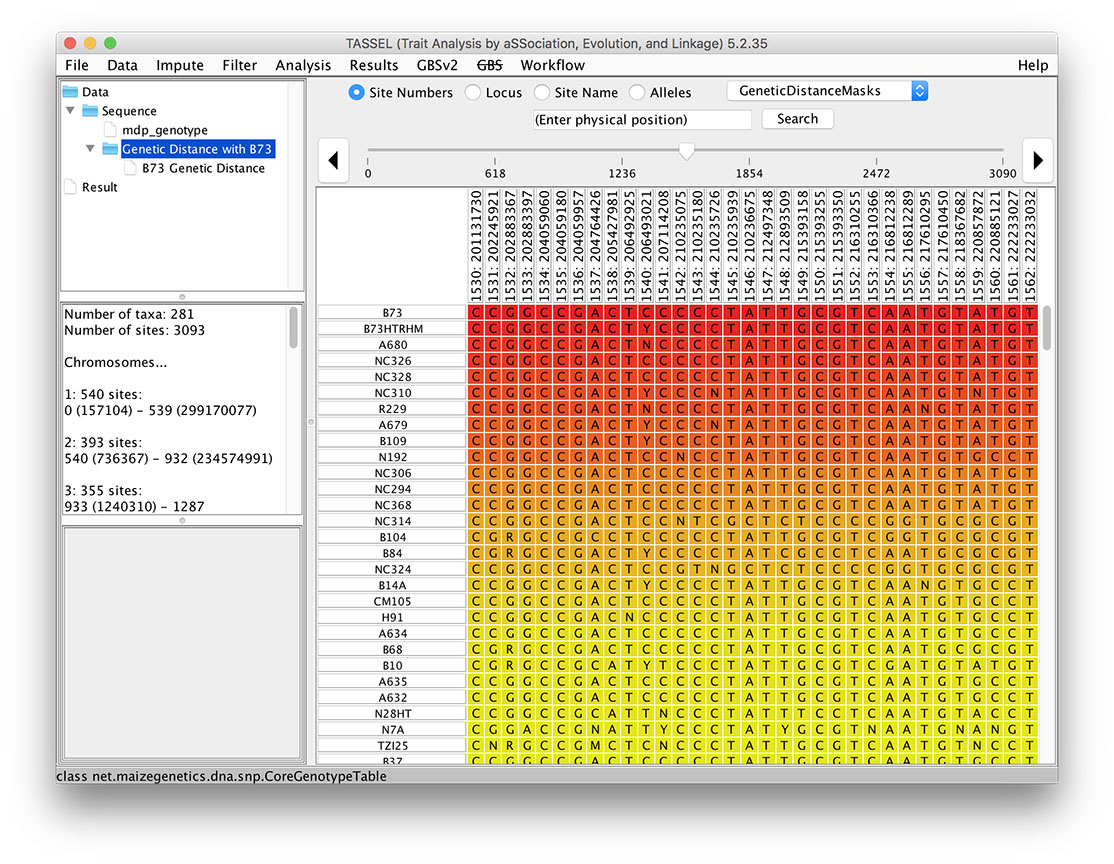This screenshot has width=1114, height=864.
Task: Select the Result tree item
Action: tap(99, 188)
